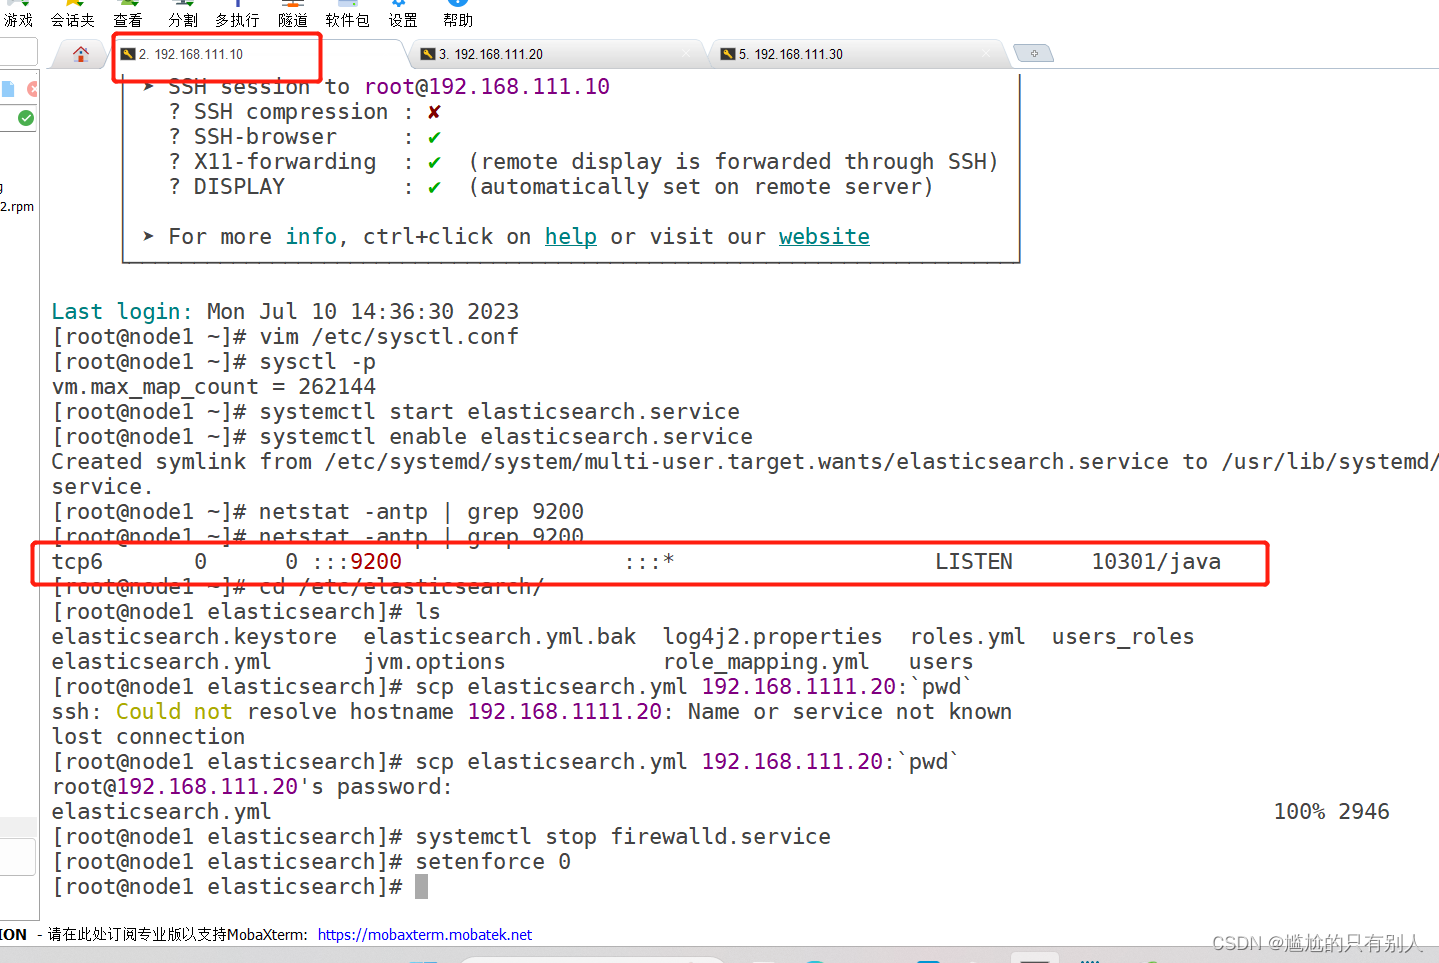
Task: Open the 'help' link in SSH banner
Action: pos(571,237)
